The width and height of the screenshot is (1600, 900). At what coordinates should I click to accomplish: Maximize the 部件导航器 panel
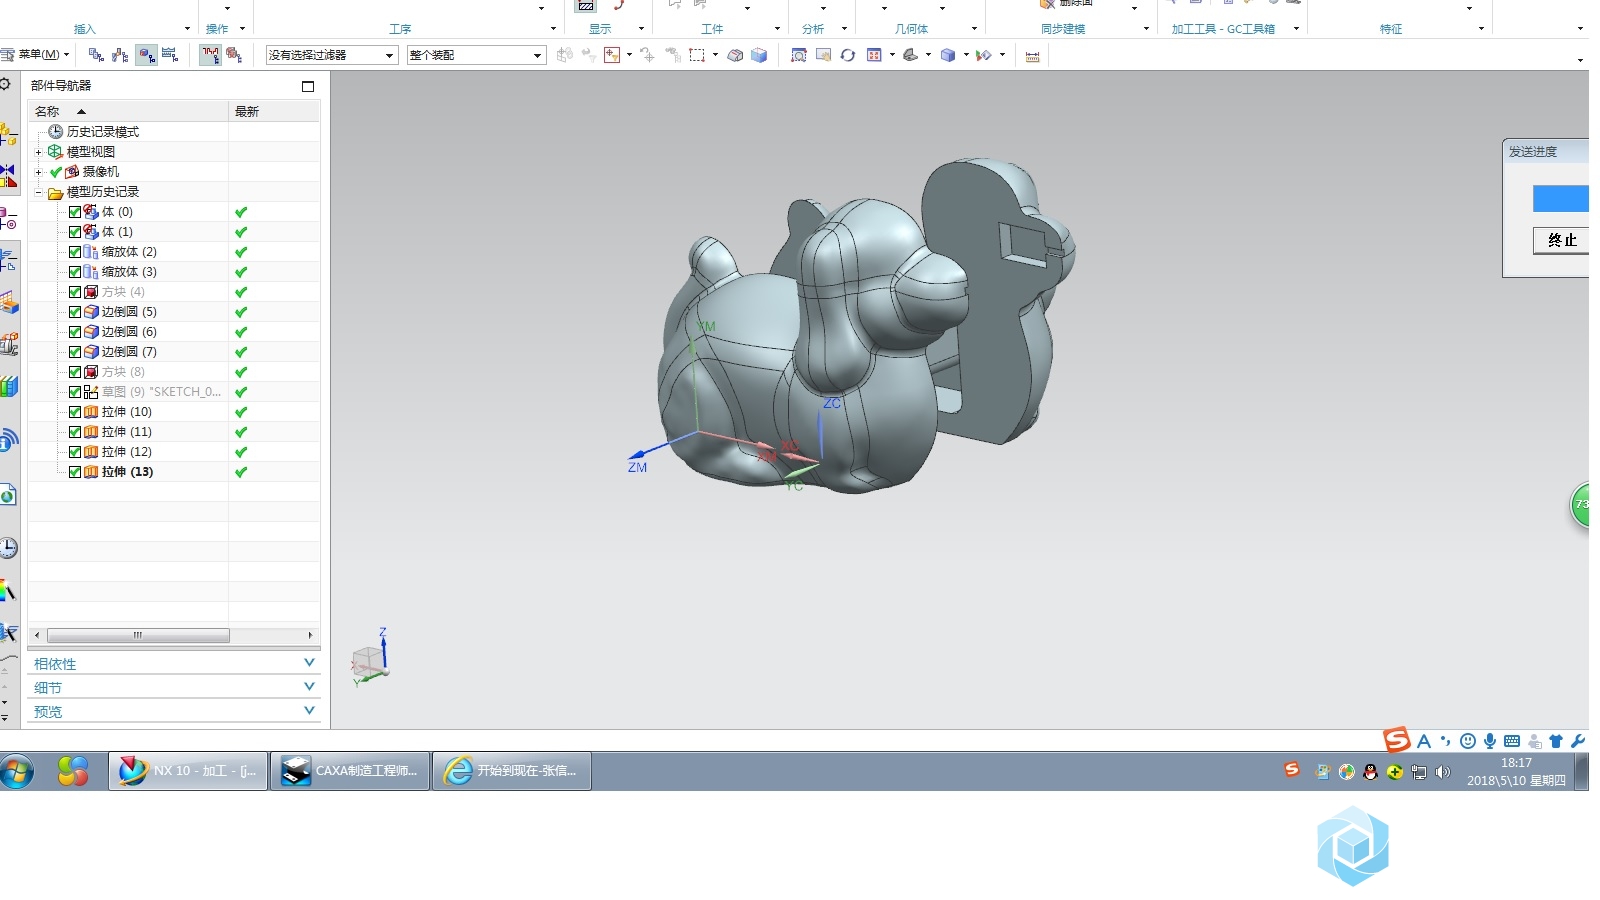[308, 86]
